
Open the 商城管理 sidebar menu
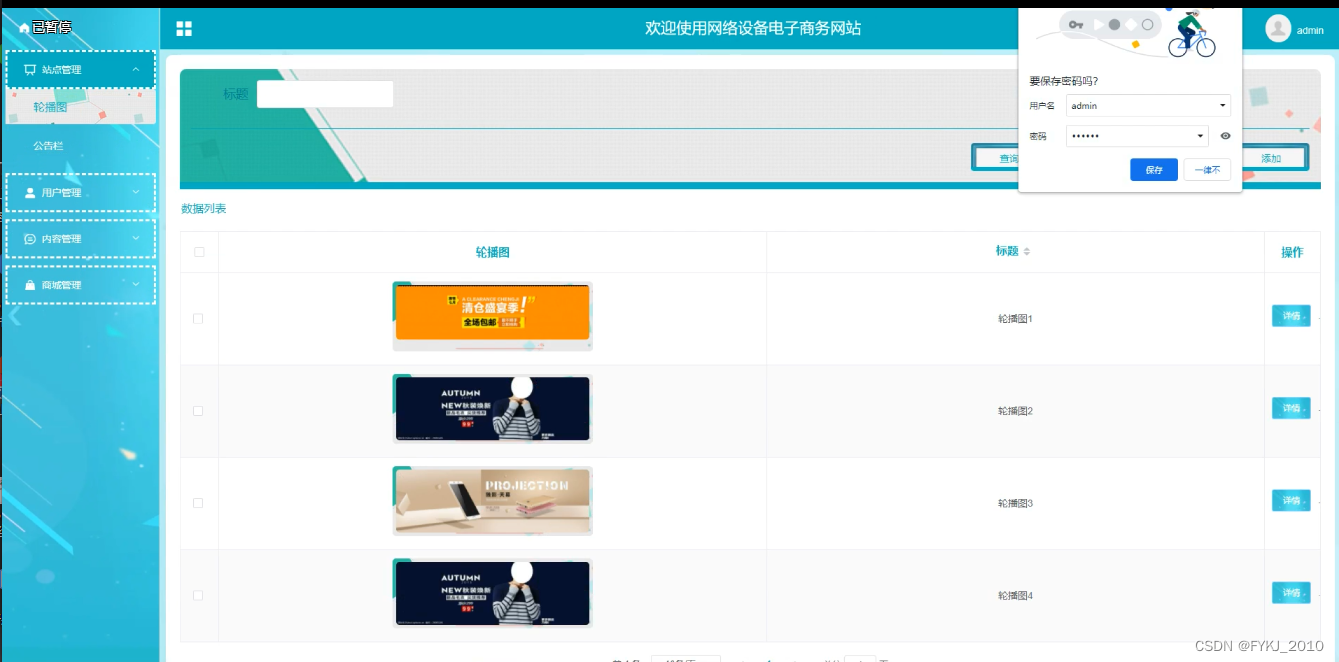(x=81, y=285)
